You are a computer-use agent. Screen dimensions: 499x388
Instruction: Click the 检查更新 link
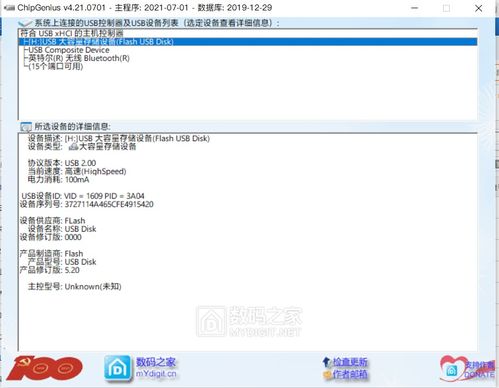350,362
